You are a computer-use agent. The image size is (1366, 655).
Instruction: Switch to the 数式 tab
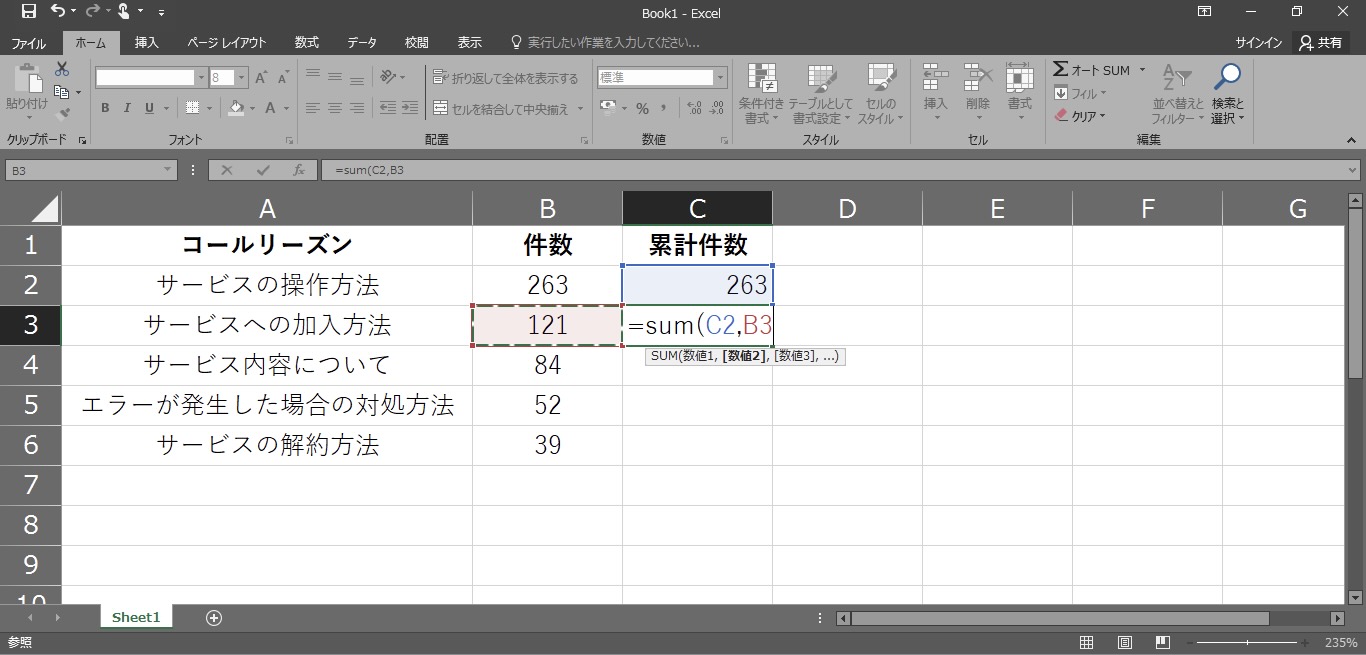307,43
